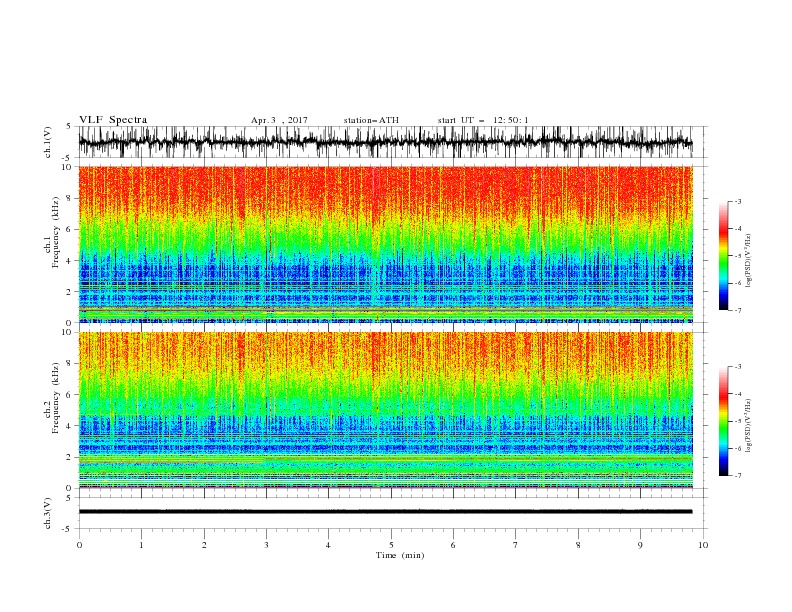This screenshot has height=612, width=792.
Task: Click the ch.1 spectrogram color scale bar
Action: (x=723, y=256)
